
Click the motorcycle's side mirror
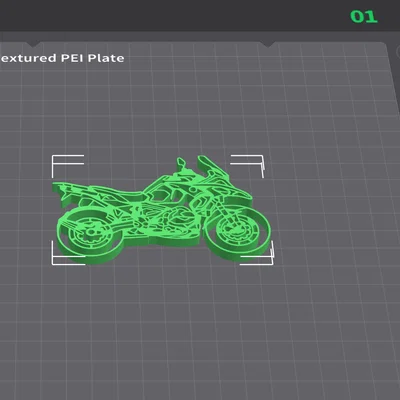181,164
